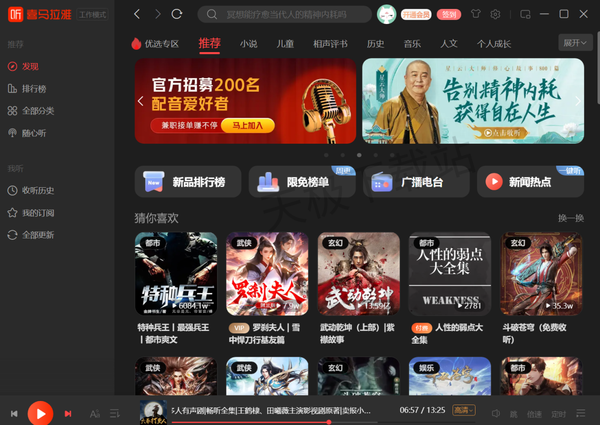Click the refresh icon in top bar
The image size is (600, 425).
pos(177,14)
